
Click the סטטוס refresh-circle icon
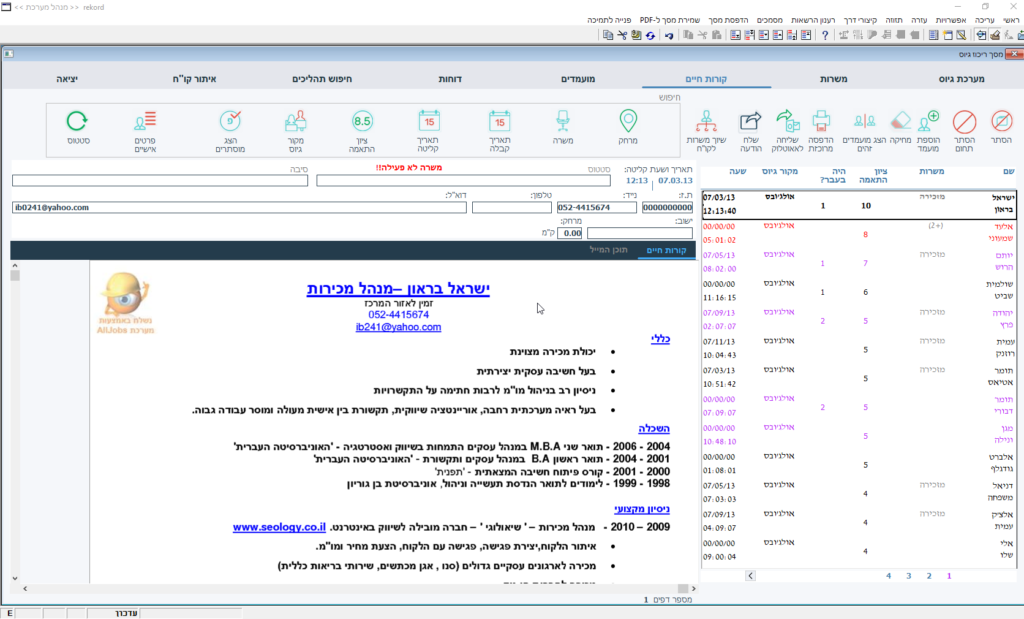pos(77,121)
